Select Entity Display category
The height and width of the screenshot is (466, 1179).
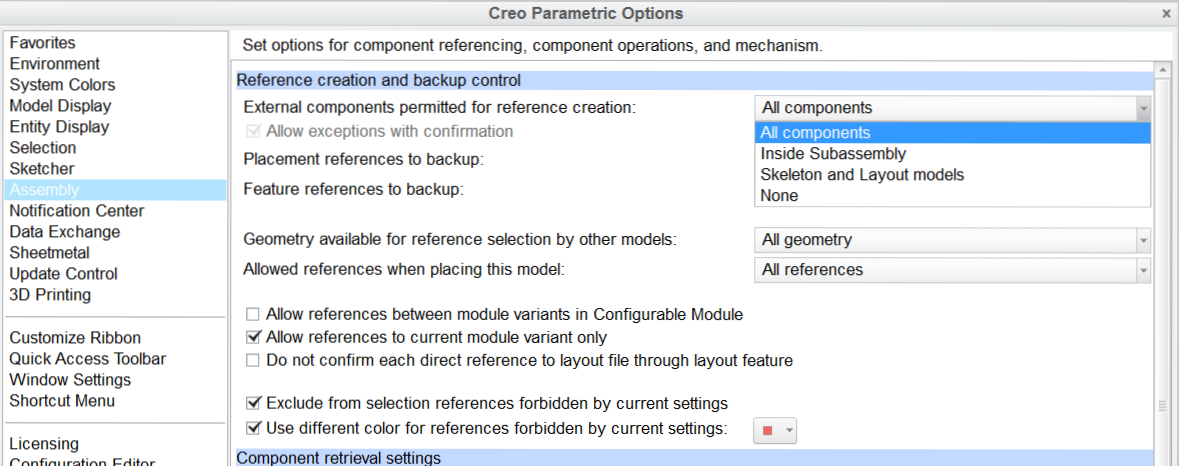coord(59,127)
